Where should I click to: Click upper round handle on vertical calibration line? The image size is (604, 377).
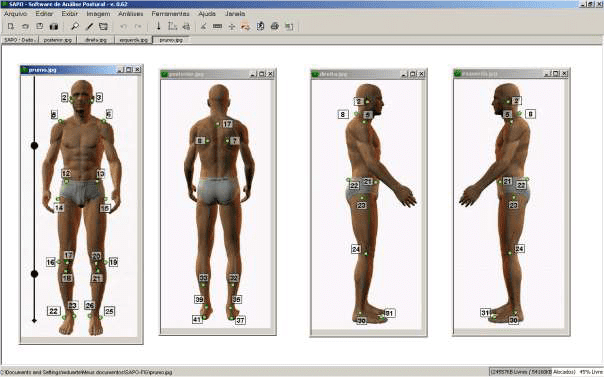coord(34,146)
